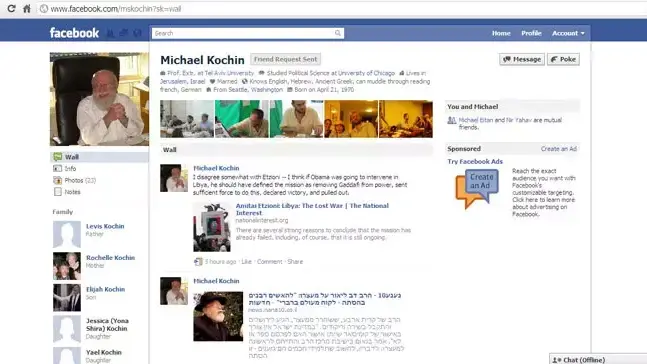Click Michael Kochin name on second wall post
Screen dimensions: 647x364
(x=216, y=281)
